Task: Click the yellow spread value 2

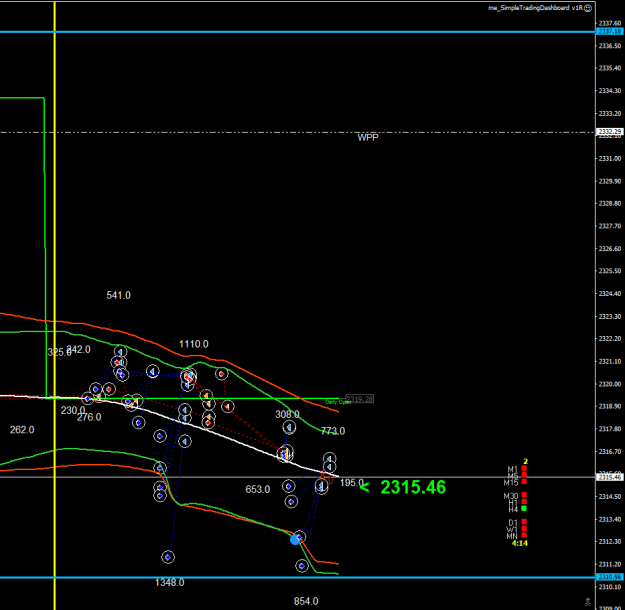Action: coord(525,462)
